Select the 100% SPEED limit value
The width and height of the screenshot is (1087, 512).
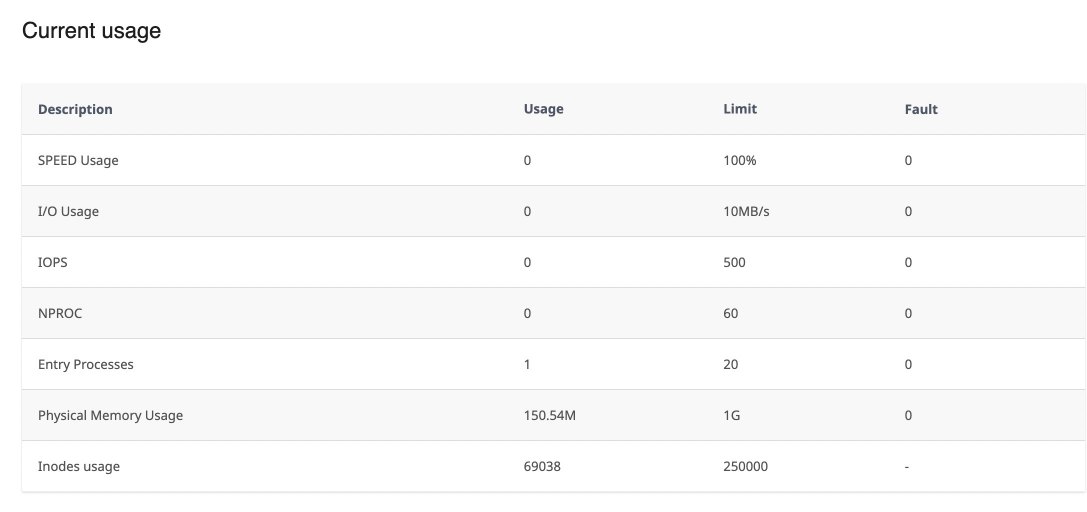[740, 161]
